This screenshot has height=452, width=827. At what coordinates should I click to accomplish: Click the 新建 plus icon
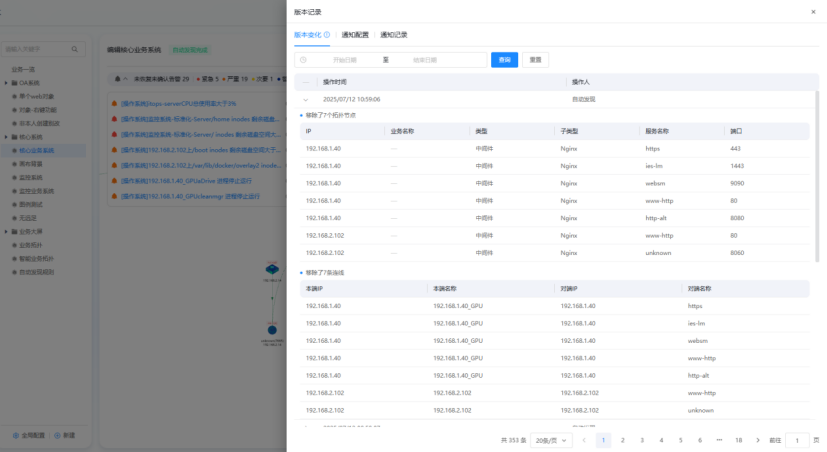click(57, 436)
